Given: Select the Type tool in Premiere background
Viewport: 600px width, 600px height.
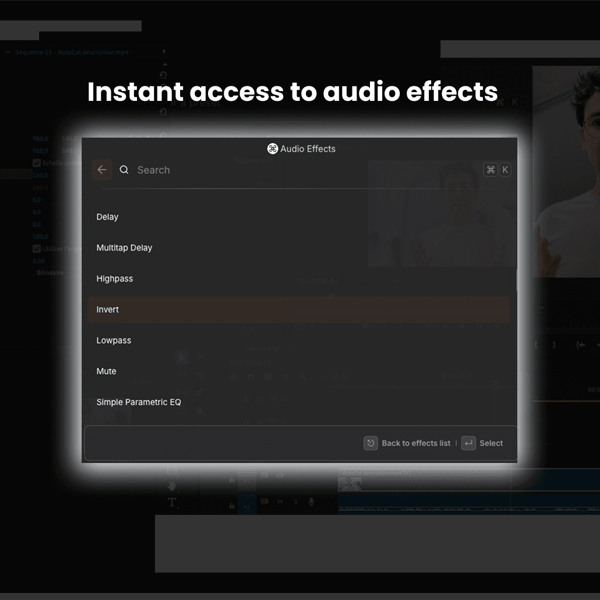Looking at the screenshot, I should (172, 502).
